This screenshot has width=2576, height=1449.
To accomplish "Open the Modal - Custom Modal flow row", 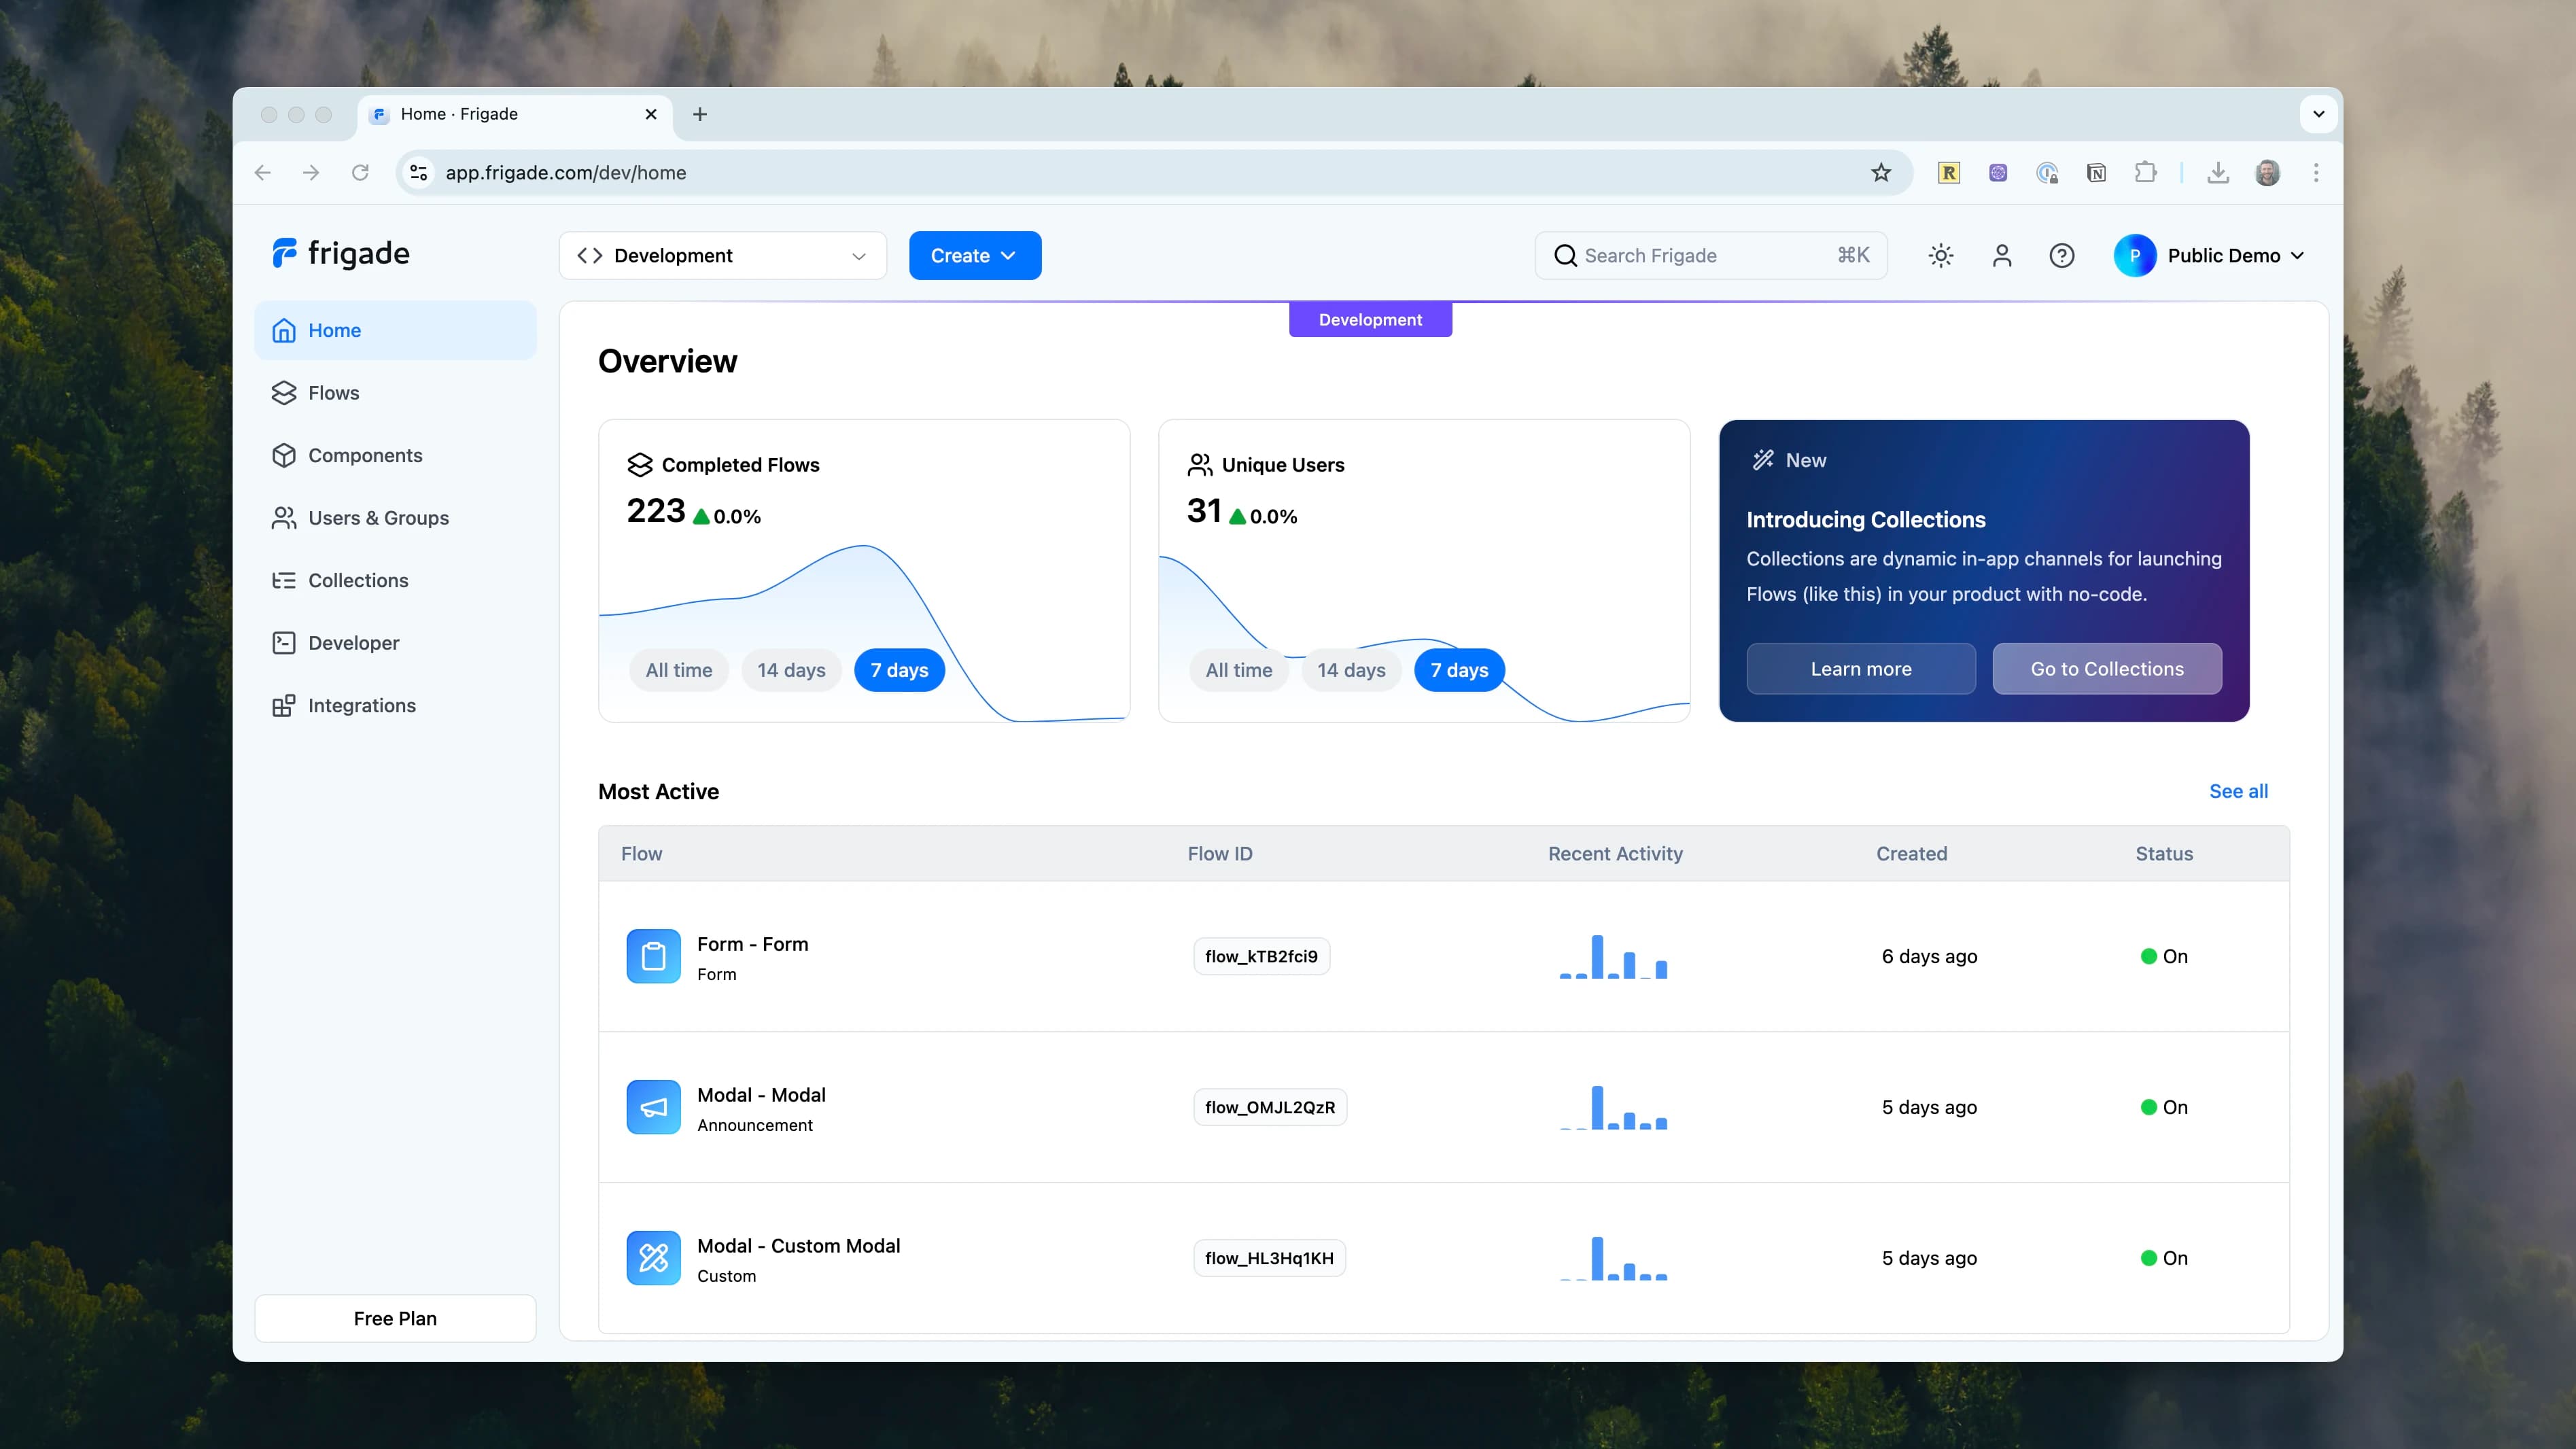I will [1444, 1258].
